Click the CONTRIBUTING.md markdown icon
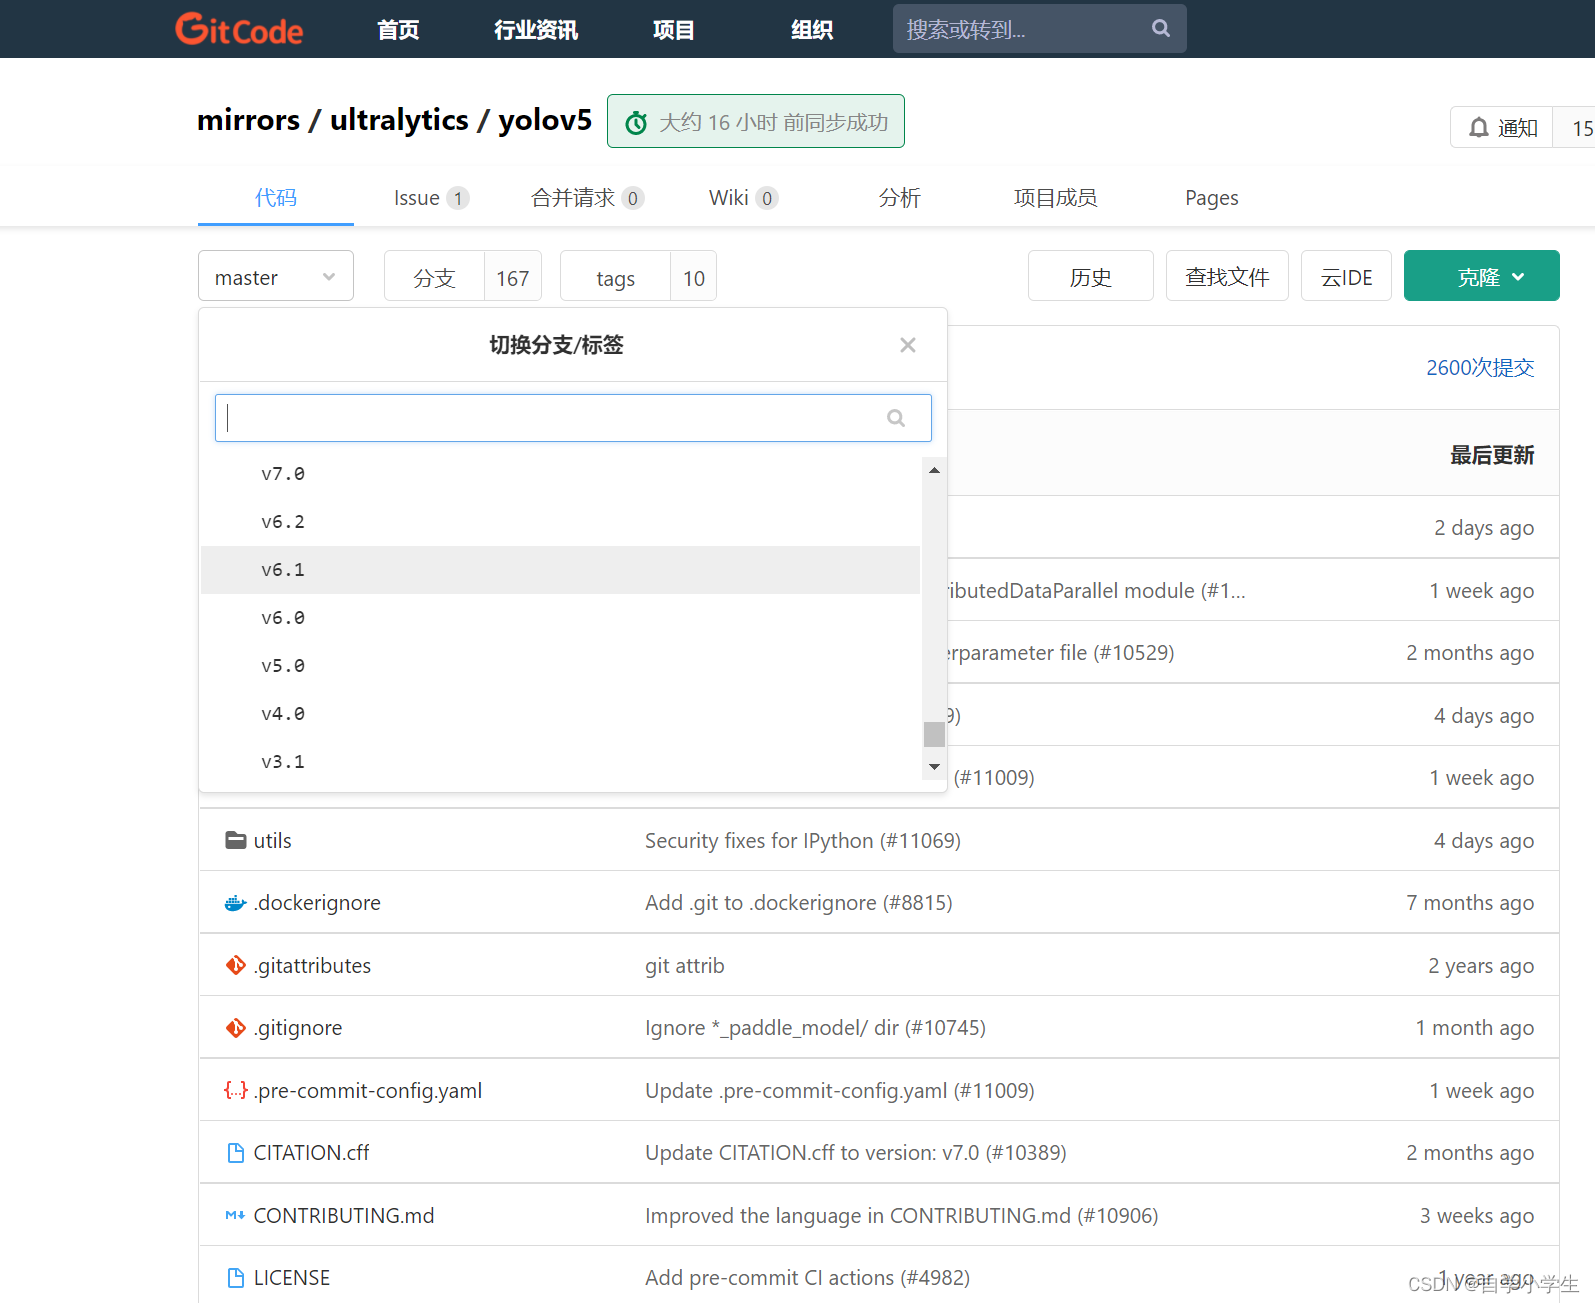The height and width of the screenshot is (1303, 1595). point(236,1215)
